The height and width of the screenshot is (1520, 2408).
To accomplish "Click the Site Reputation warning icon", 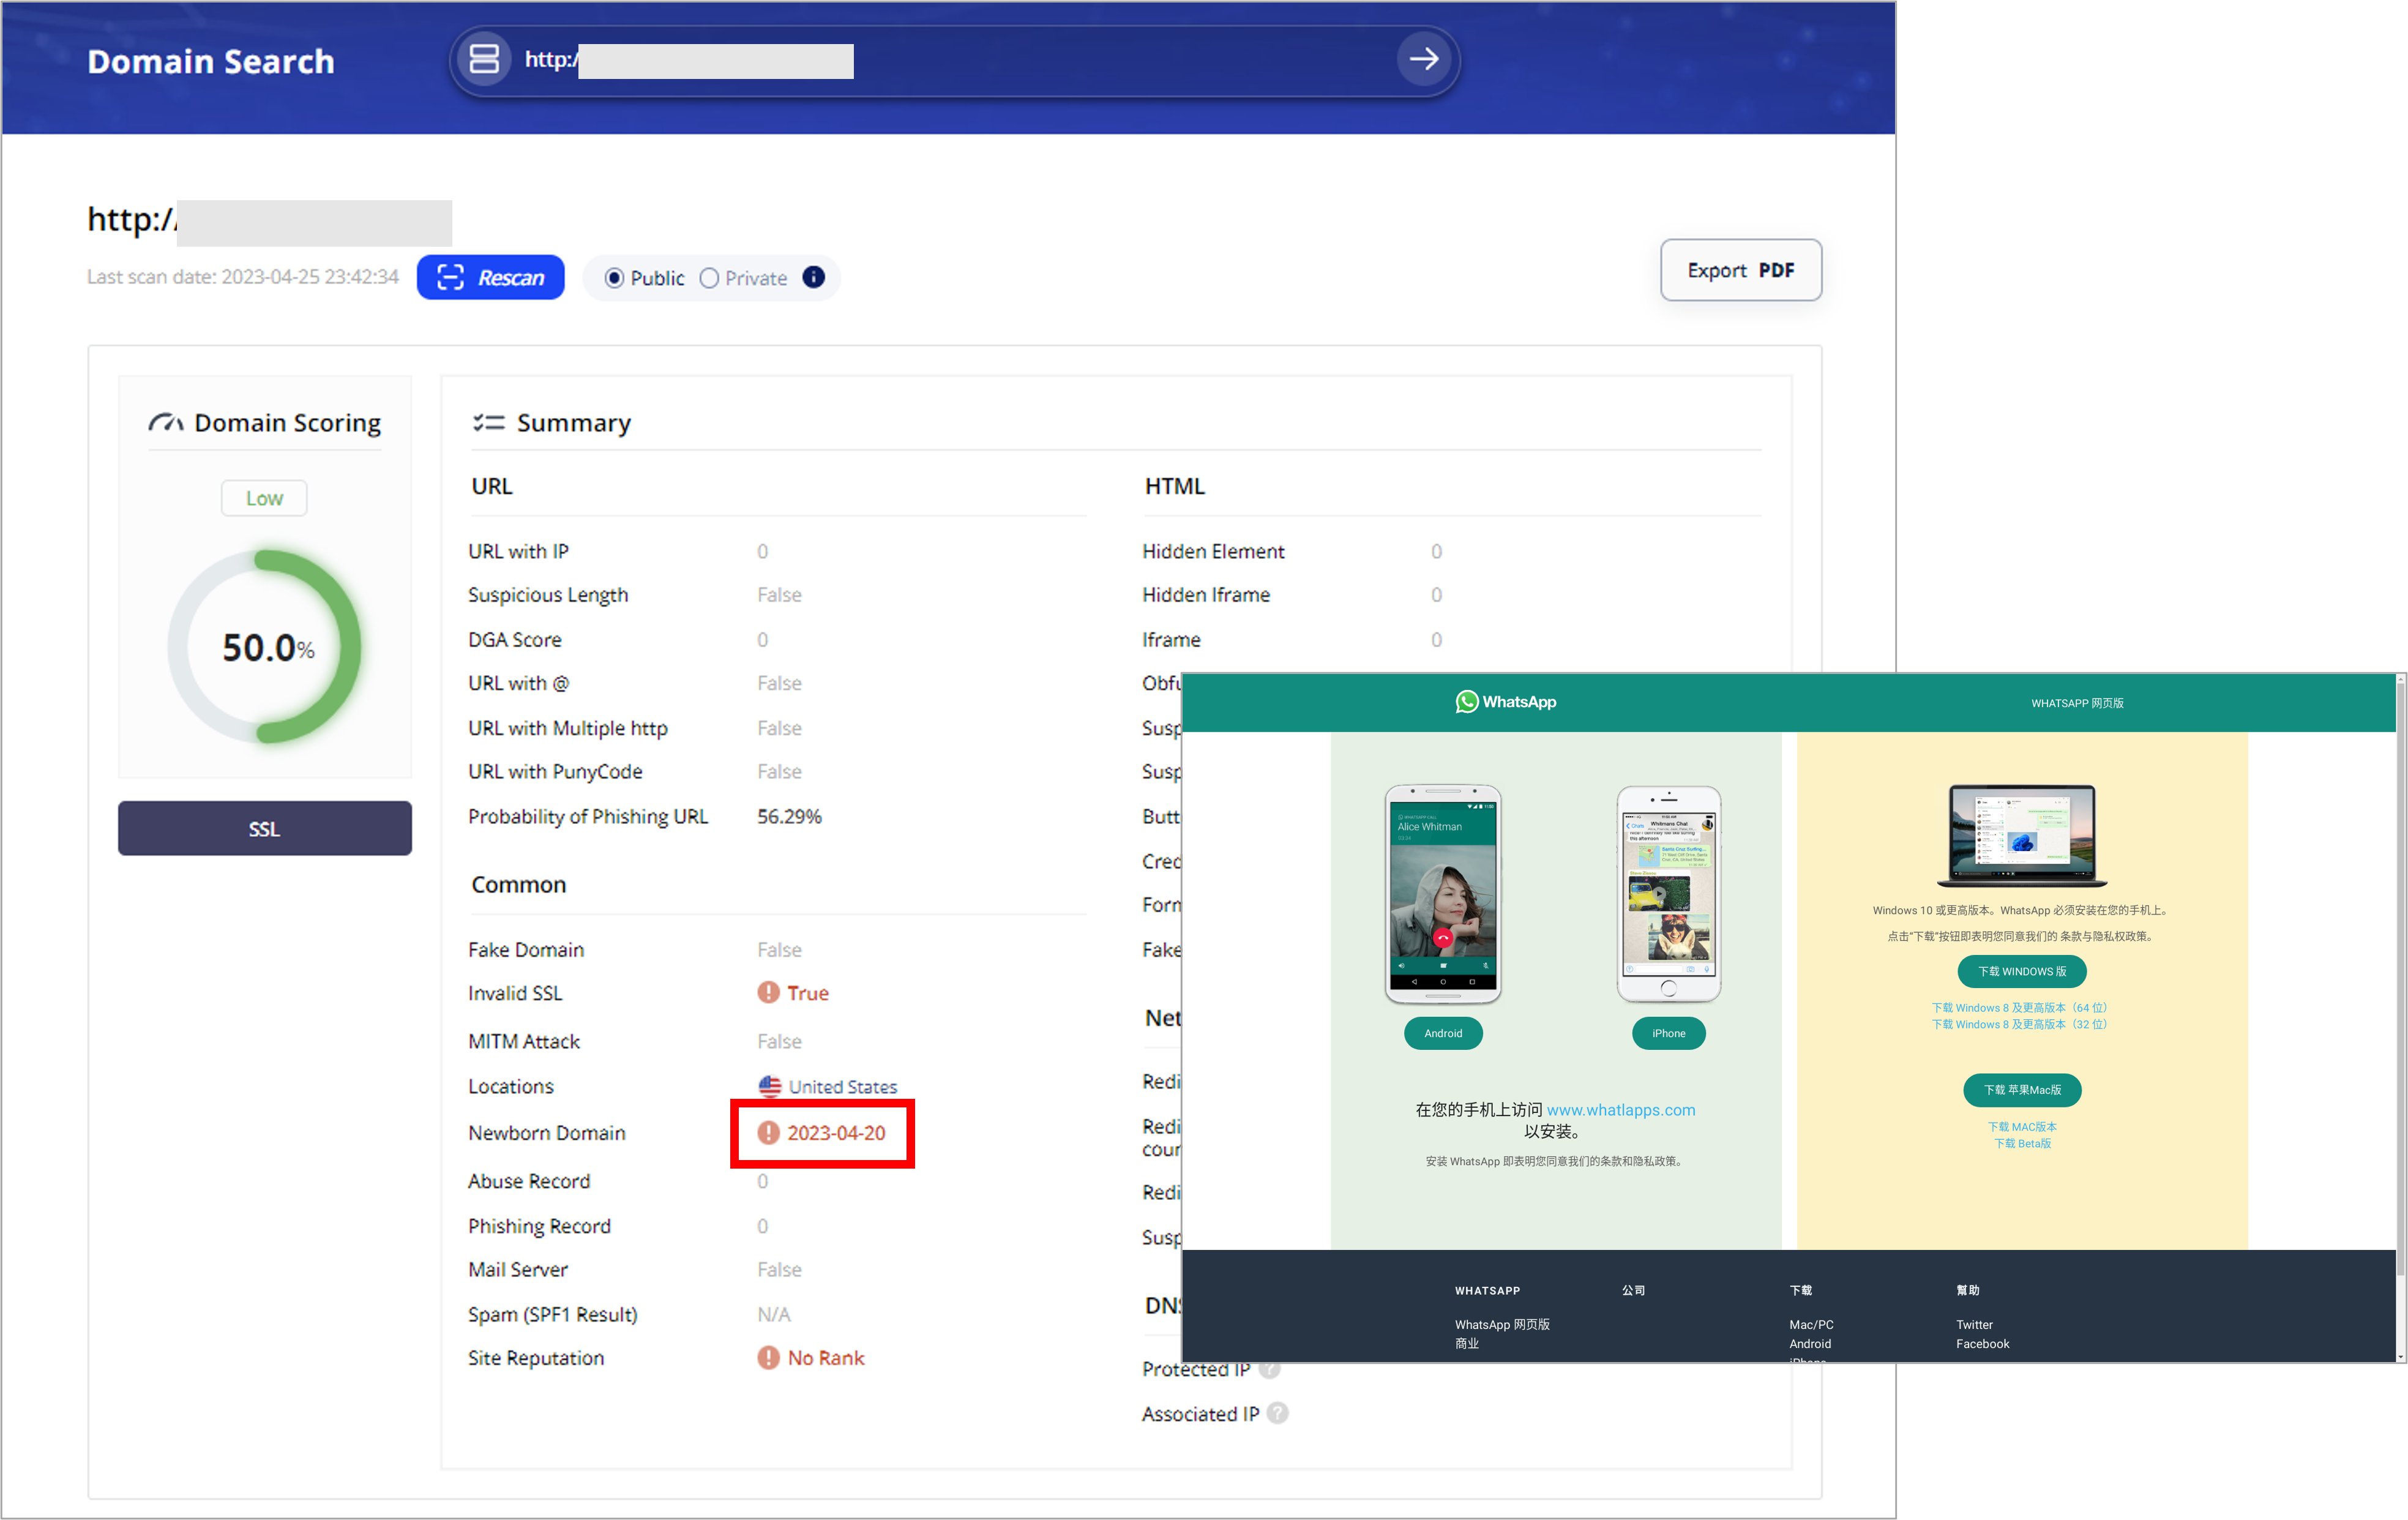I will click(x=768, y=1357).
